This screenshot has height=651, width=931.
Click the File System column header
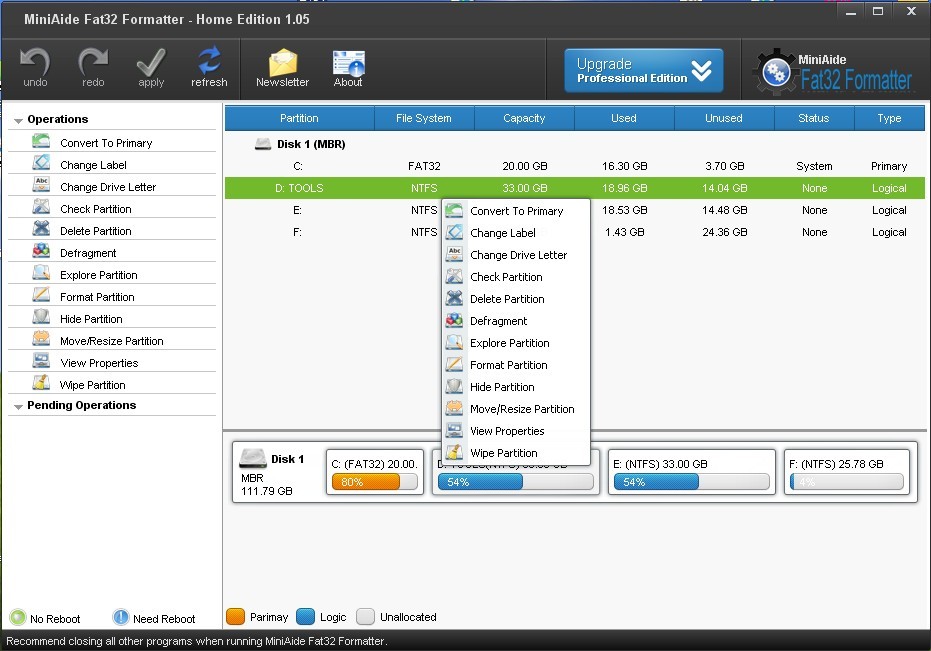tap(424, 118)
